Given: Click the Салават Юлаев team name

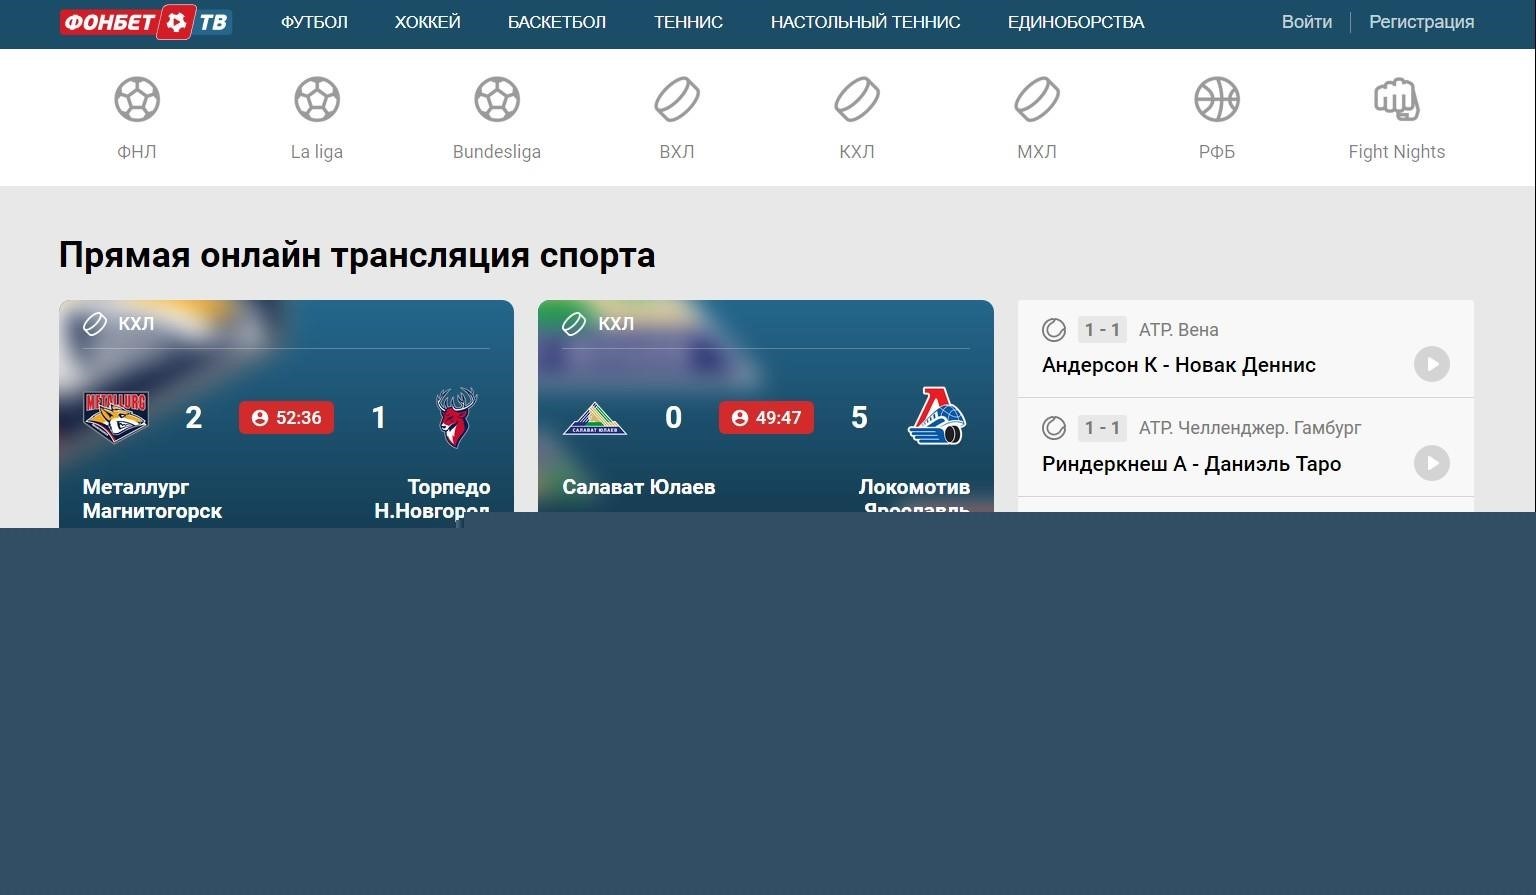Looking at the screenshot, I should point(639,487).
